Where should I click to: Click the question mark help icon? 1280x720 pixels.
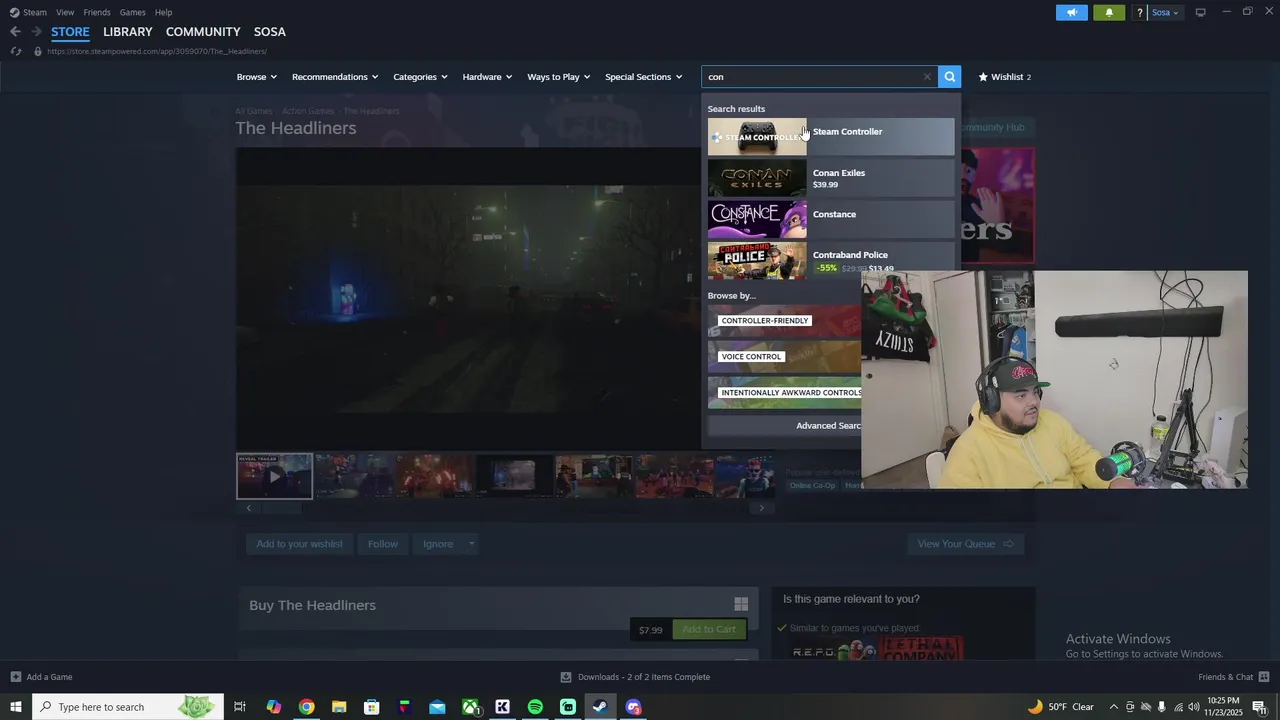point(1139,13)
